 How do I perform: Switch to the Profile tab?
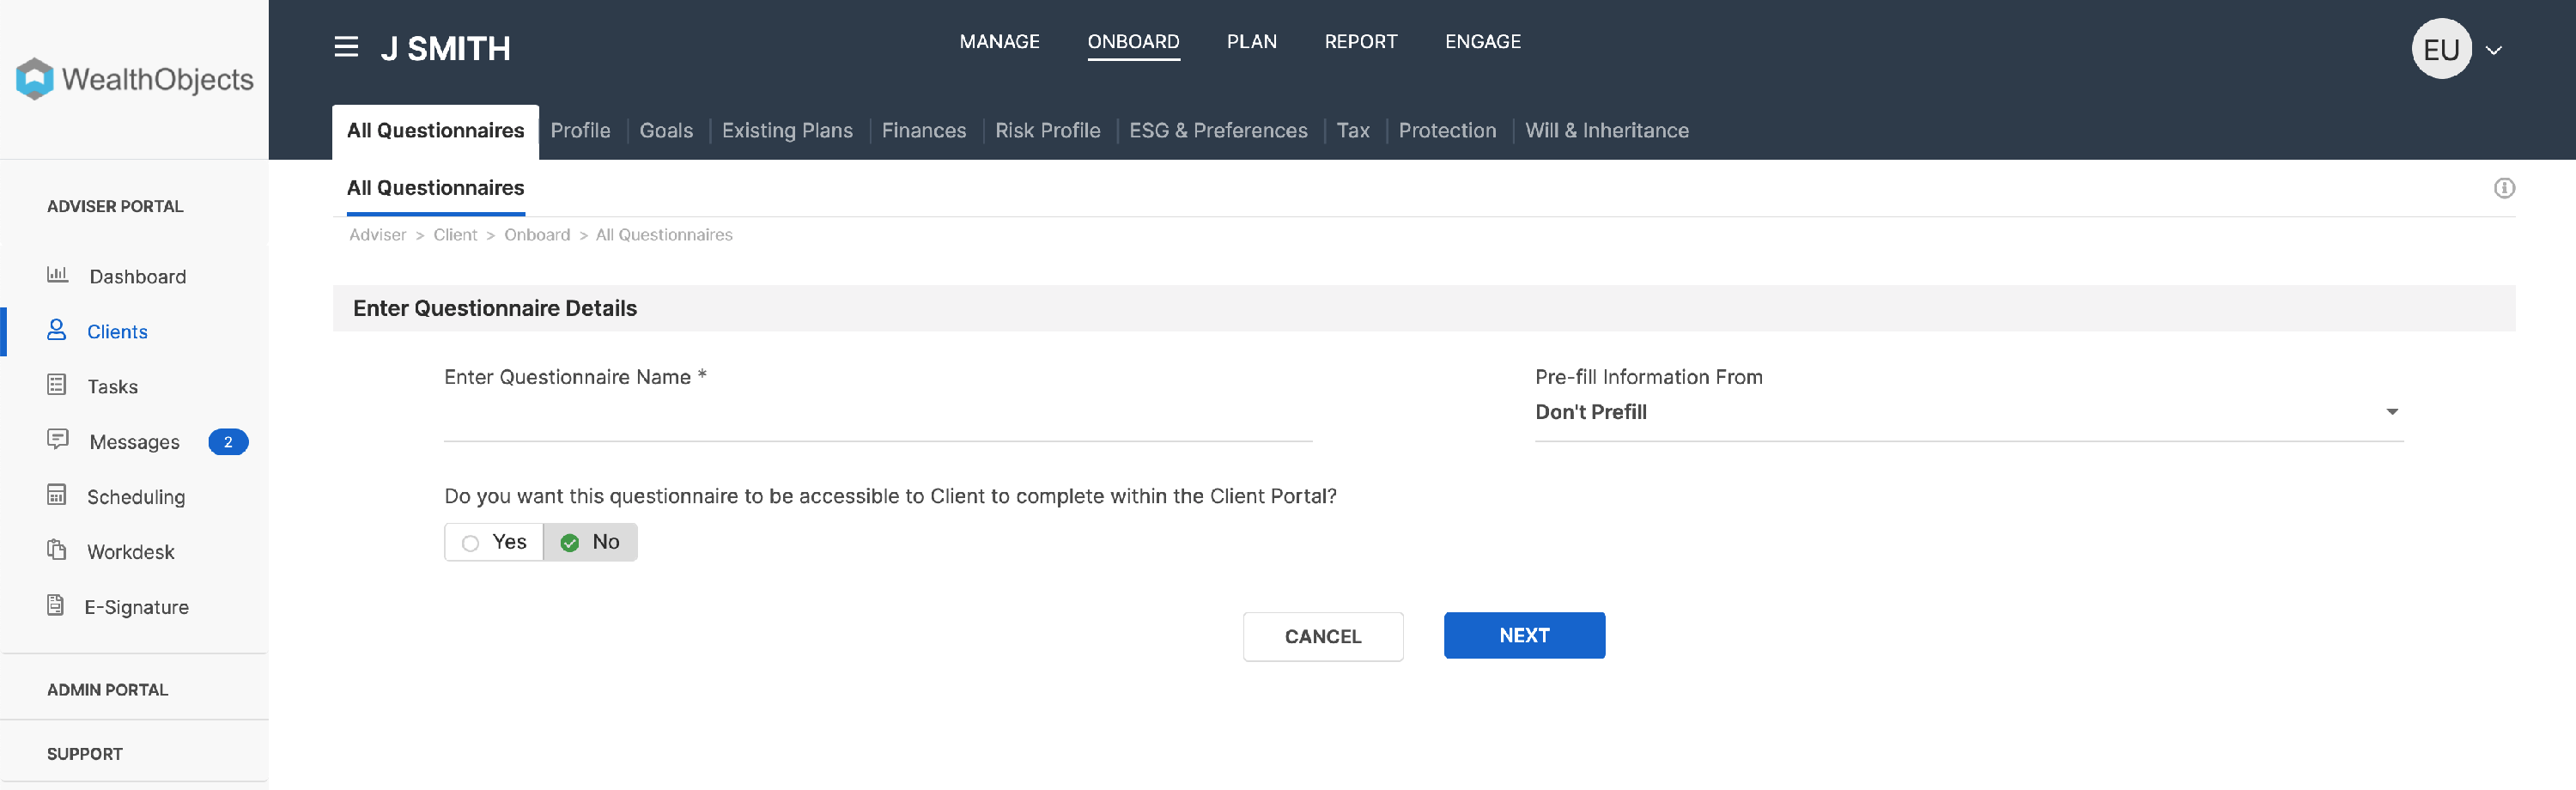pos(580,131)
